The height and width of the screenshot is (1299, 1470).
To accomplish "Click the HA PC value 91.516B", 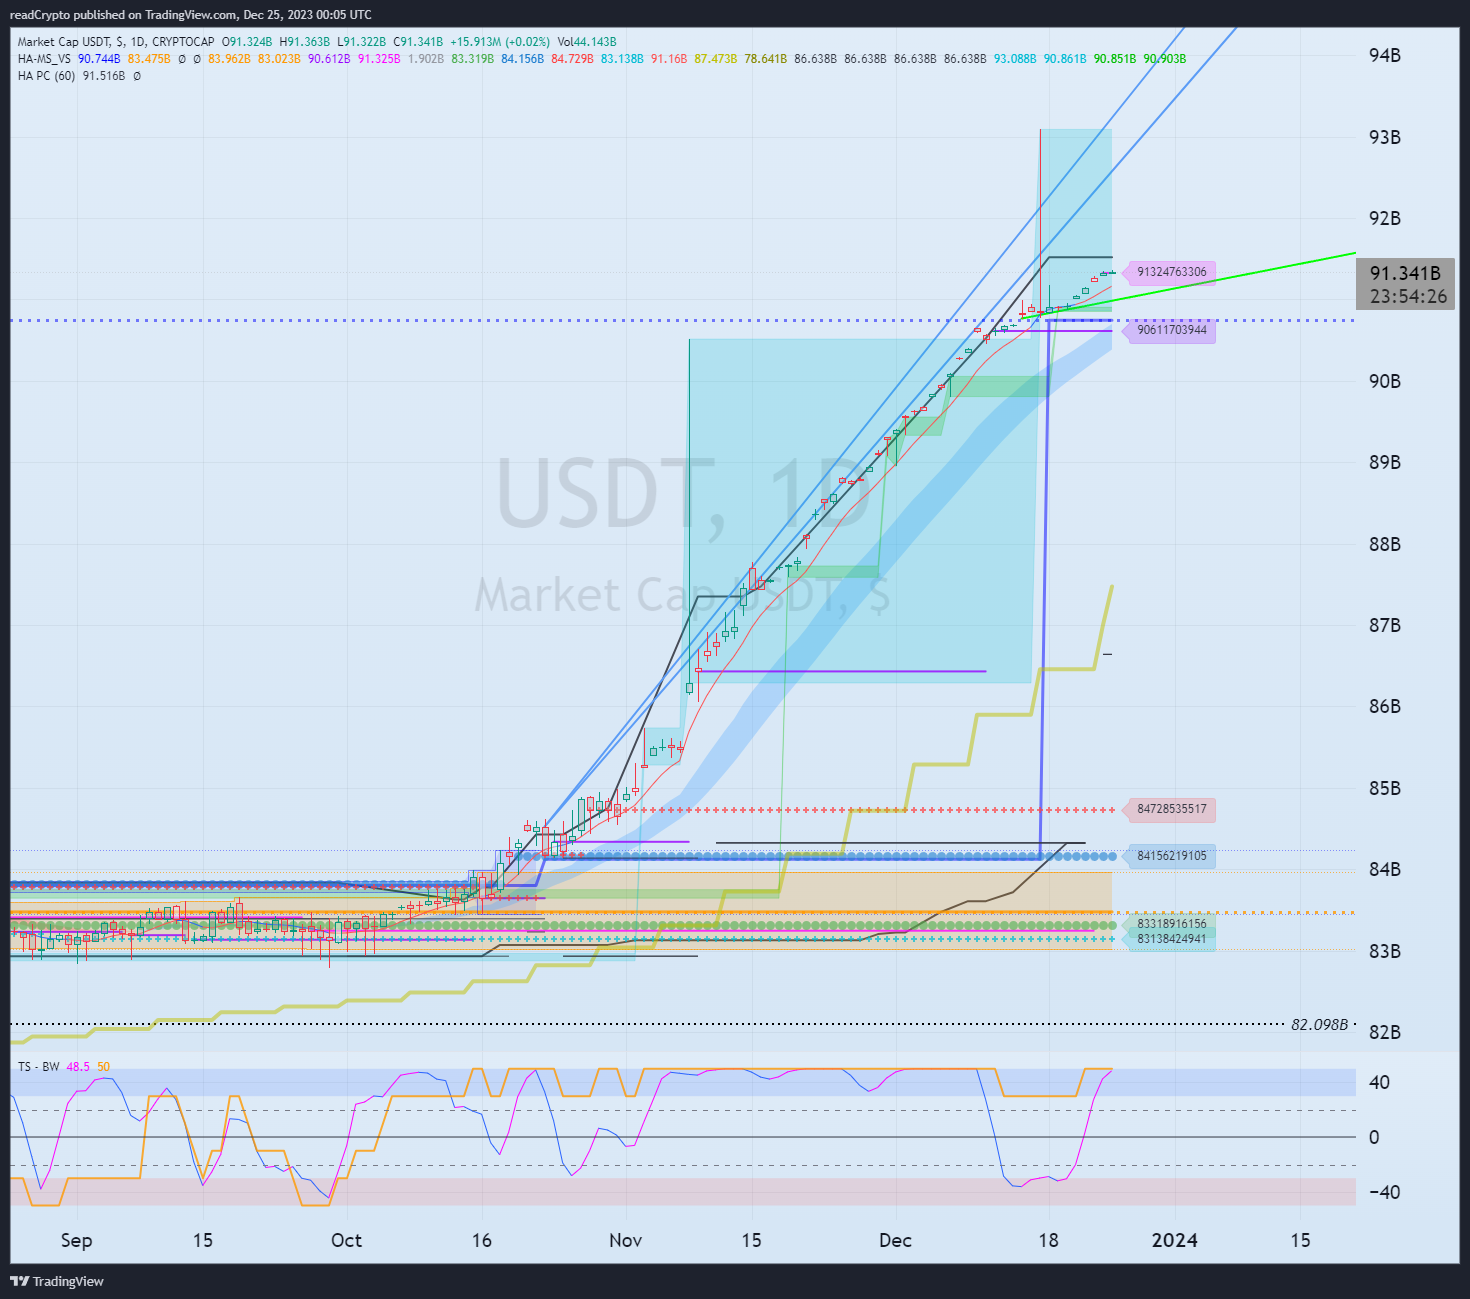I will (x=104, y=76).
